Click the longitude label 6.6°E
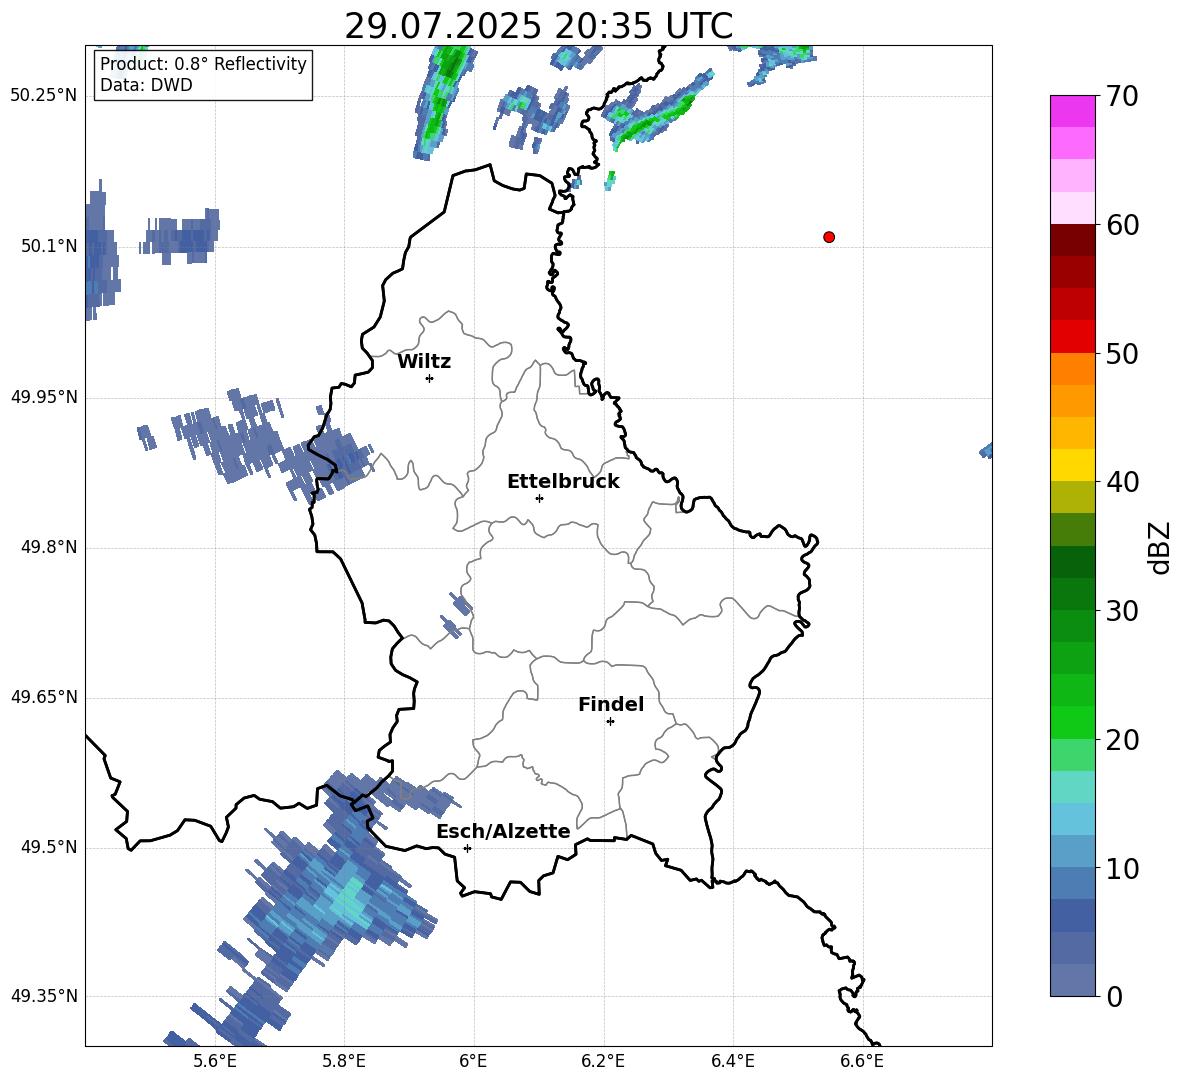Viewport: 1184px width, 1081px height. [x=862, y=1061]
